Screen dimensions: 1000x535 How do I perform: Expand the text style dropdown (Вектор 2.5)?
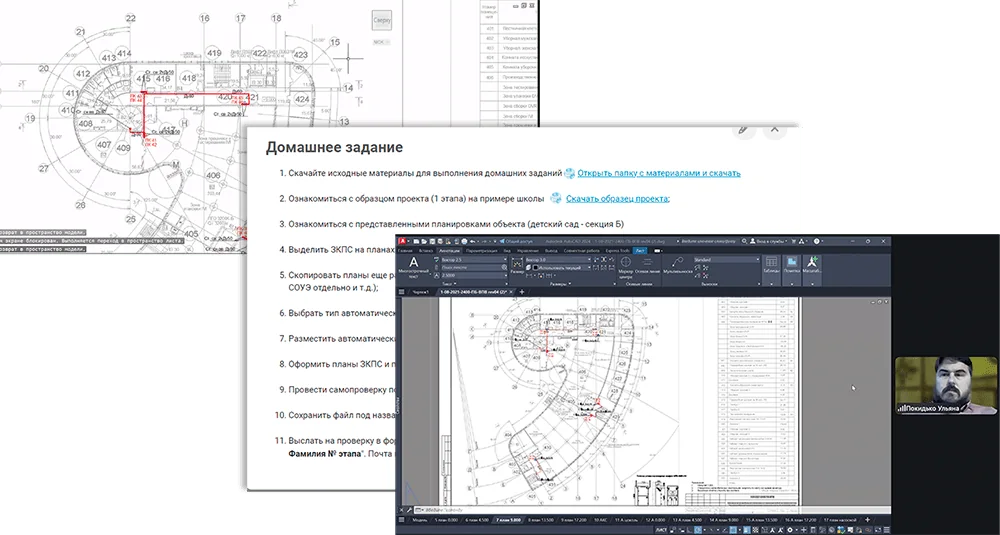click(x=505, y=260)
